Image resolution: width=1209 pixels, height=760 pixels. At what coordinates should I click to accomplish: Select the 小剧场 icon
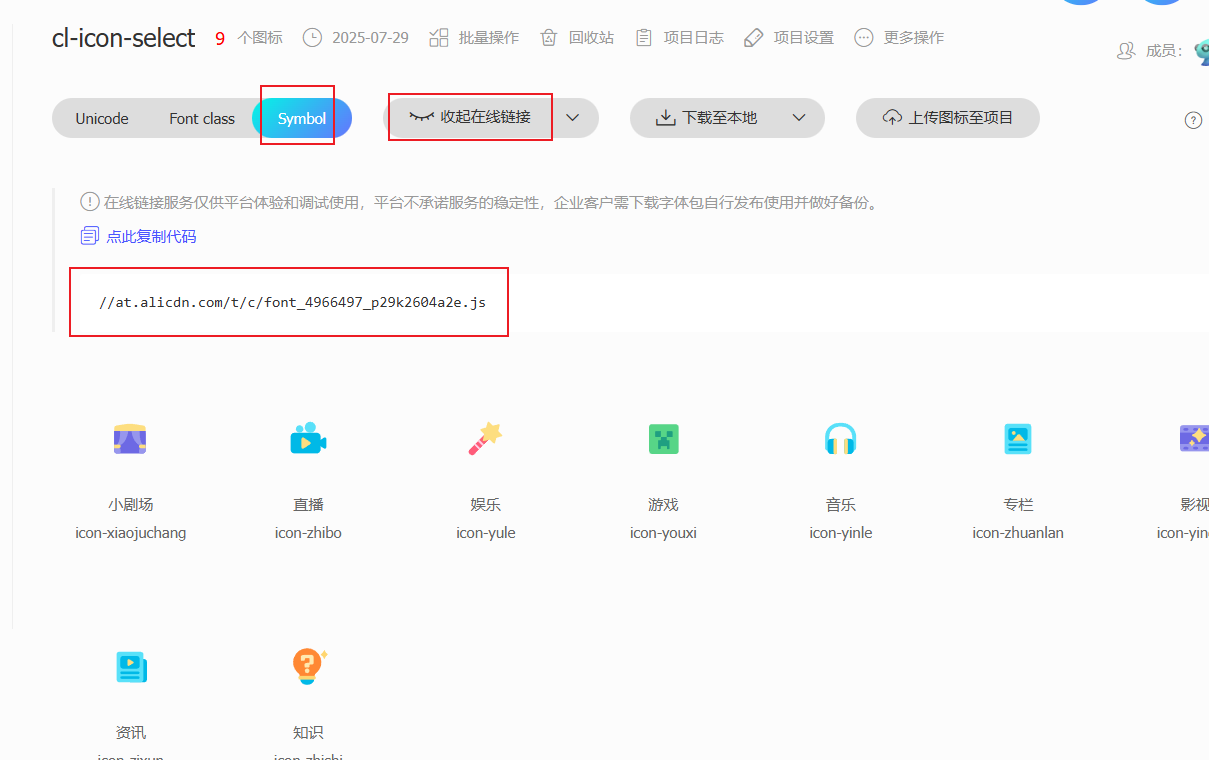tap(130, 438)
